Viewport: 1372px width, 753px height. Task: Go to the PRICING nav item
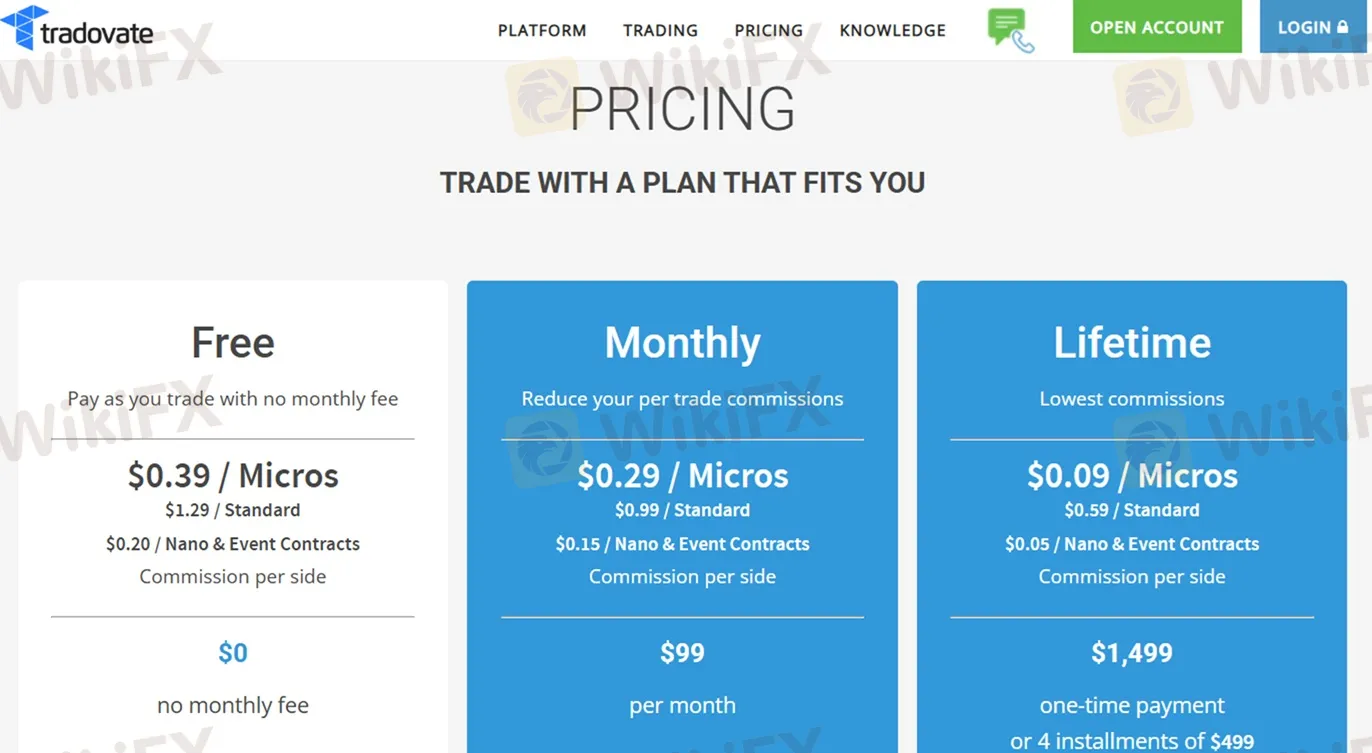tap(768, 30)
